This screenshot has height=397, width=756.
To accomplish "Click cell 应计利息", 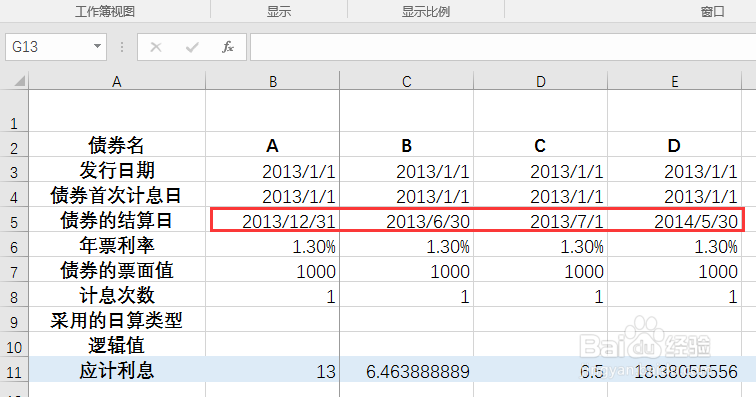I will 117,370.
